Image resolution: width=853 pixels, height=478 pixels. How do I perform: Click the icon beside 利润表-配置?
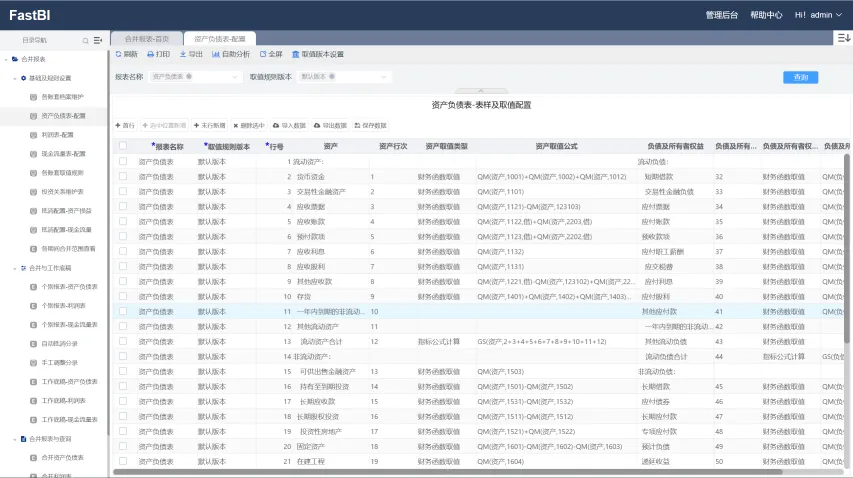(x=33, y=135)
